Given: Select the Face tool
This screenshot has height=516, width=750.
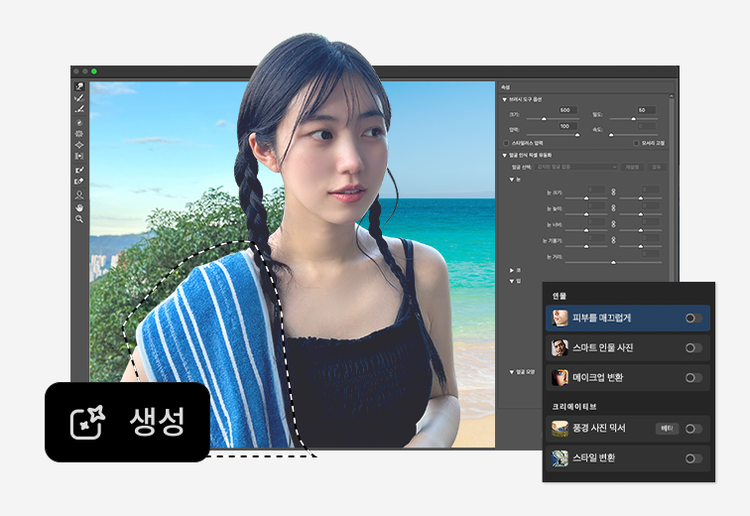Looking at the screenshot, I should [x=79, y=195].
